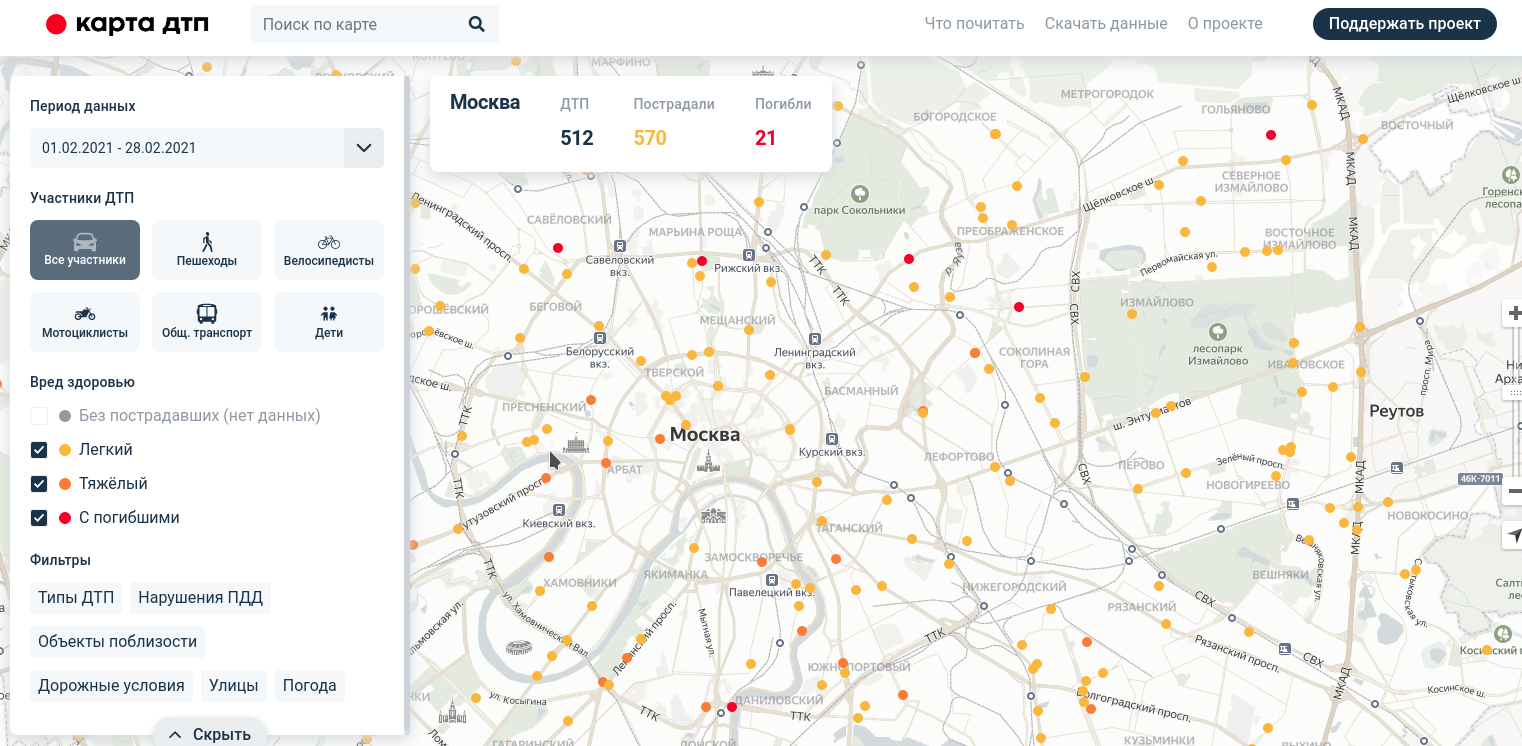This screenshot has width=1522, height=746.
Task: Click the Павелецкий вкз. station icon
Action: [x=772, y=579]
